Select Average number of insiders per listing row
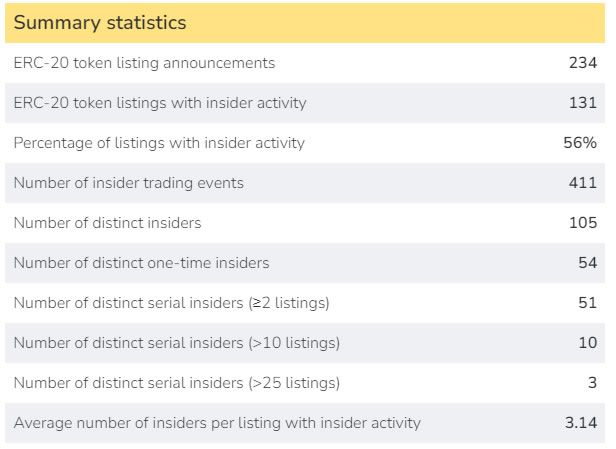Viewport: 616px width, 449px height. pos(305,423)
